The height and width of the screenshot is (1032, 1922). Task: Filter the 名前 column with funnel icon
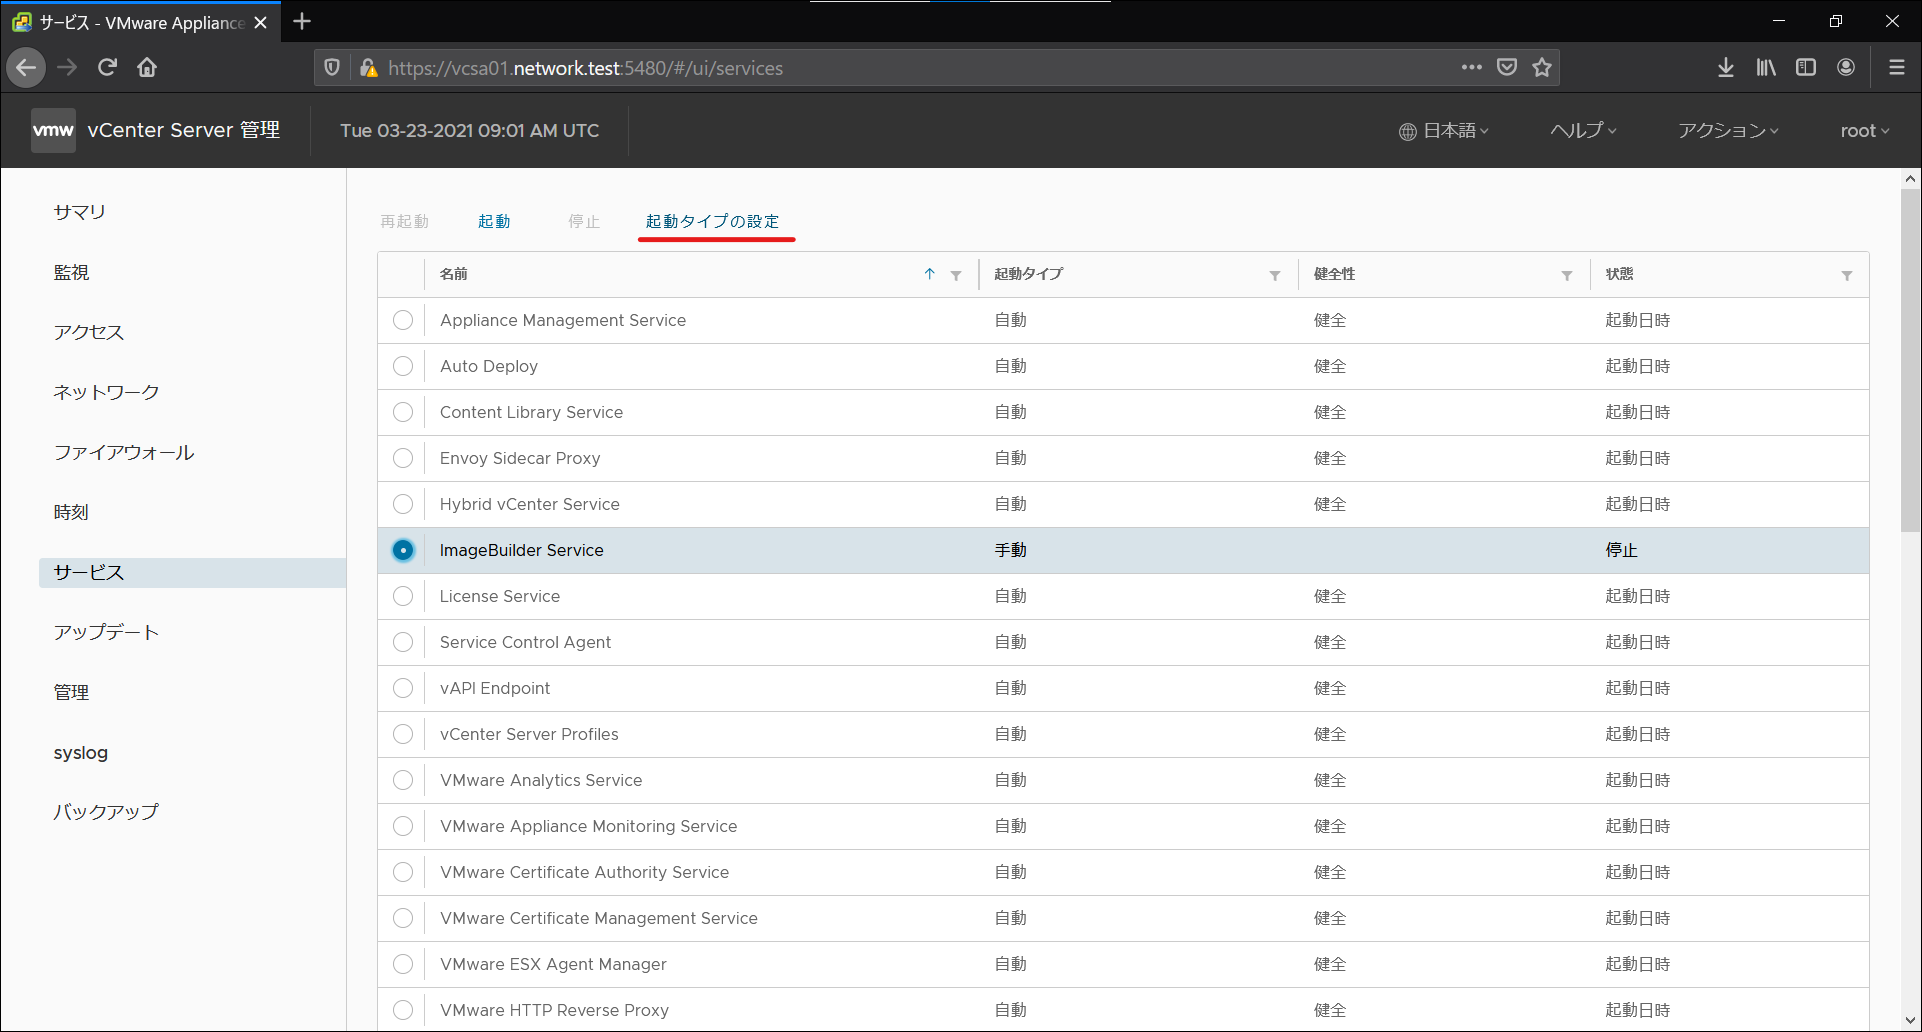tap(956, 275)
